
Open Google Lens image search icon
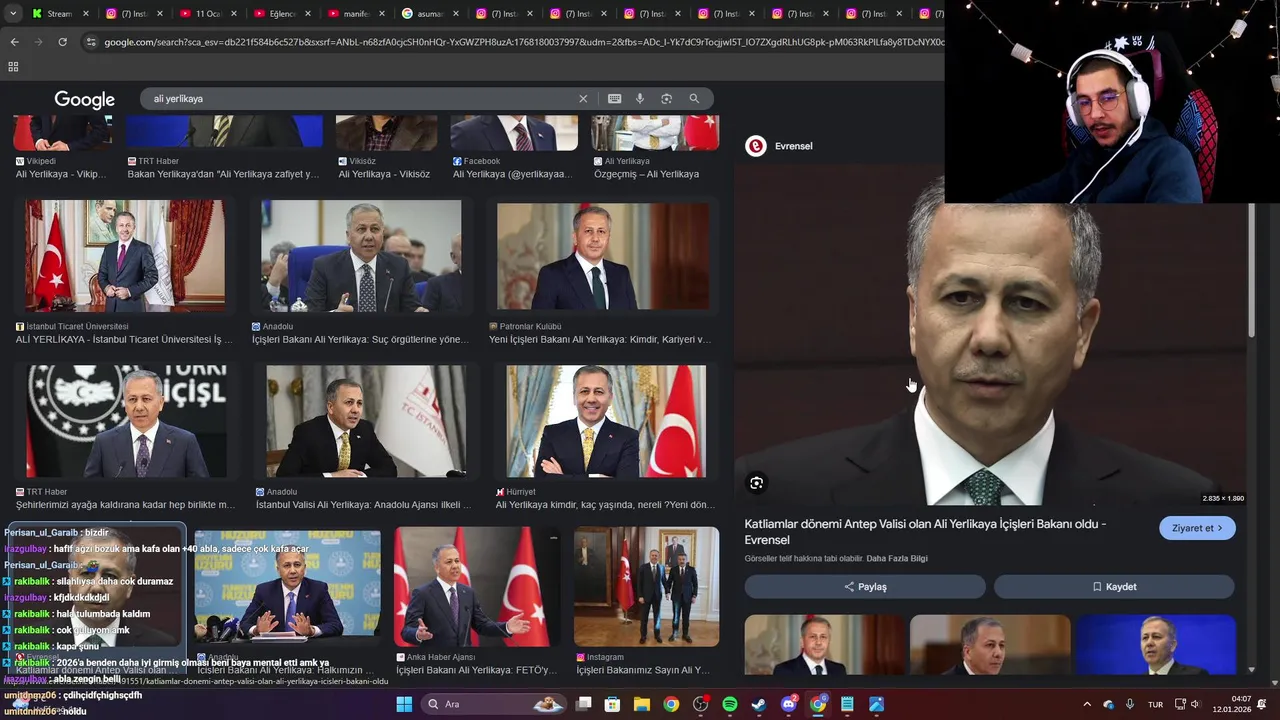(x=667, y=99)
